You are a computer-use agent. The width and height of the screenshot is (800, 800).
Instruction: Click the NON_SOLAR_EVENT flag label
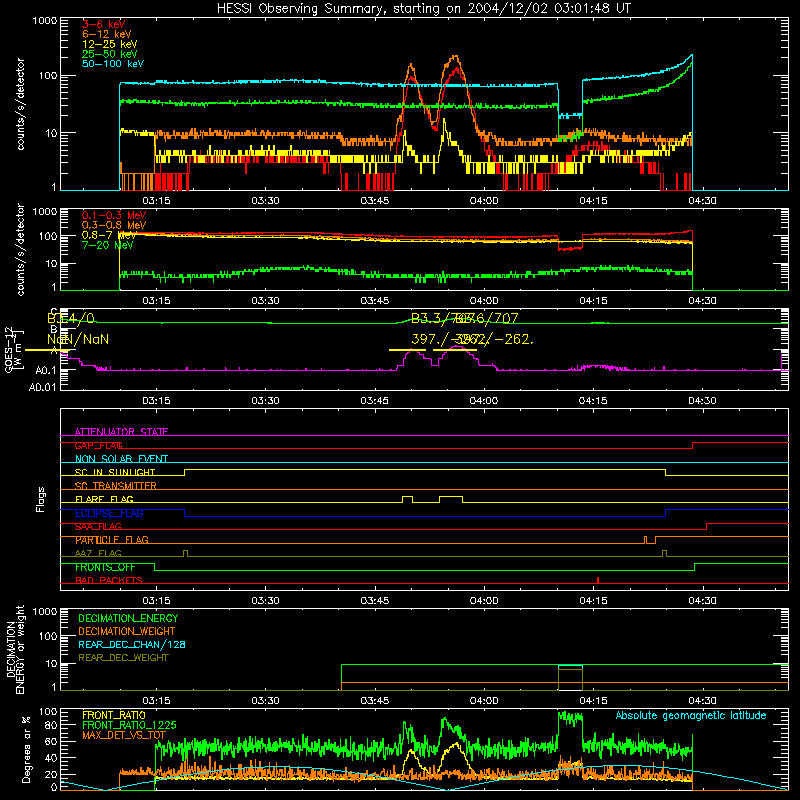121,459
